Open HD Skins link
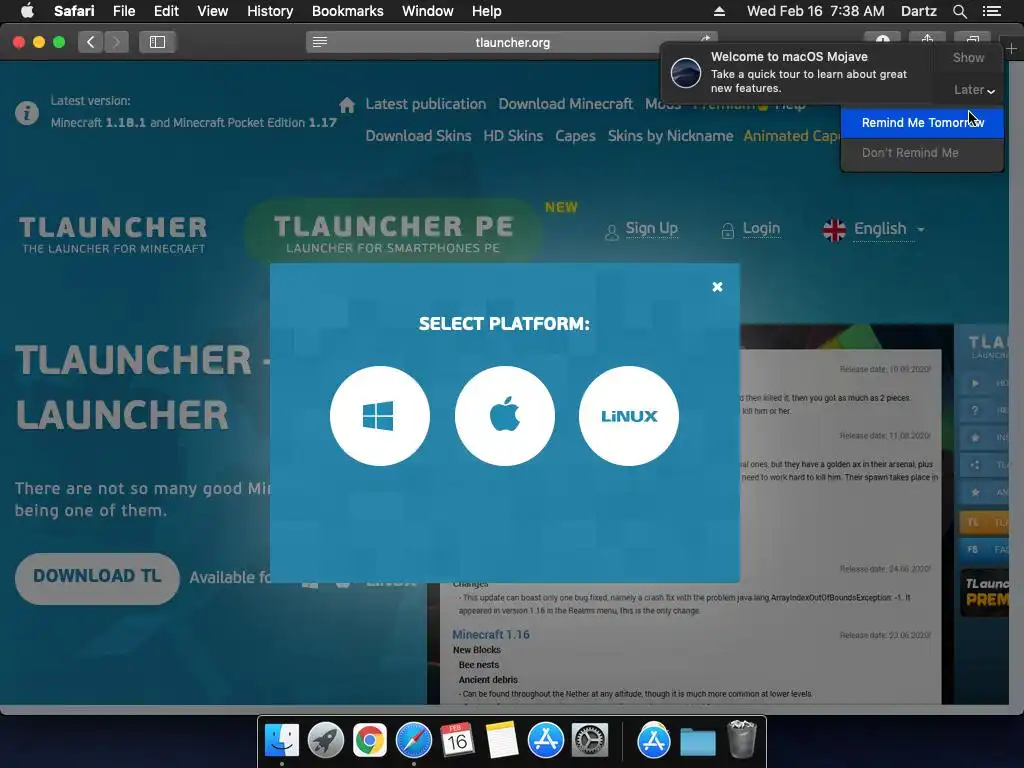The width and height of the screenshot is (1024, 768). coord(513,136)
